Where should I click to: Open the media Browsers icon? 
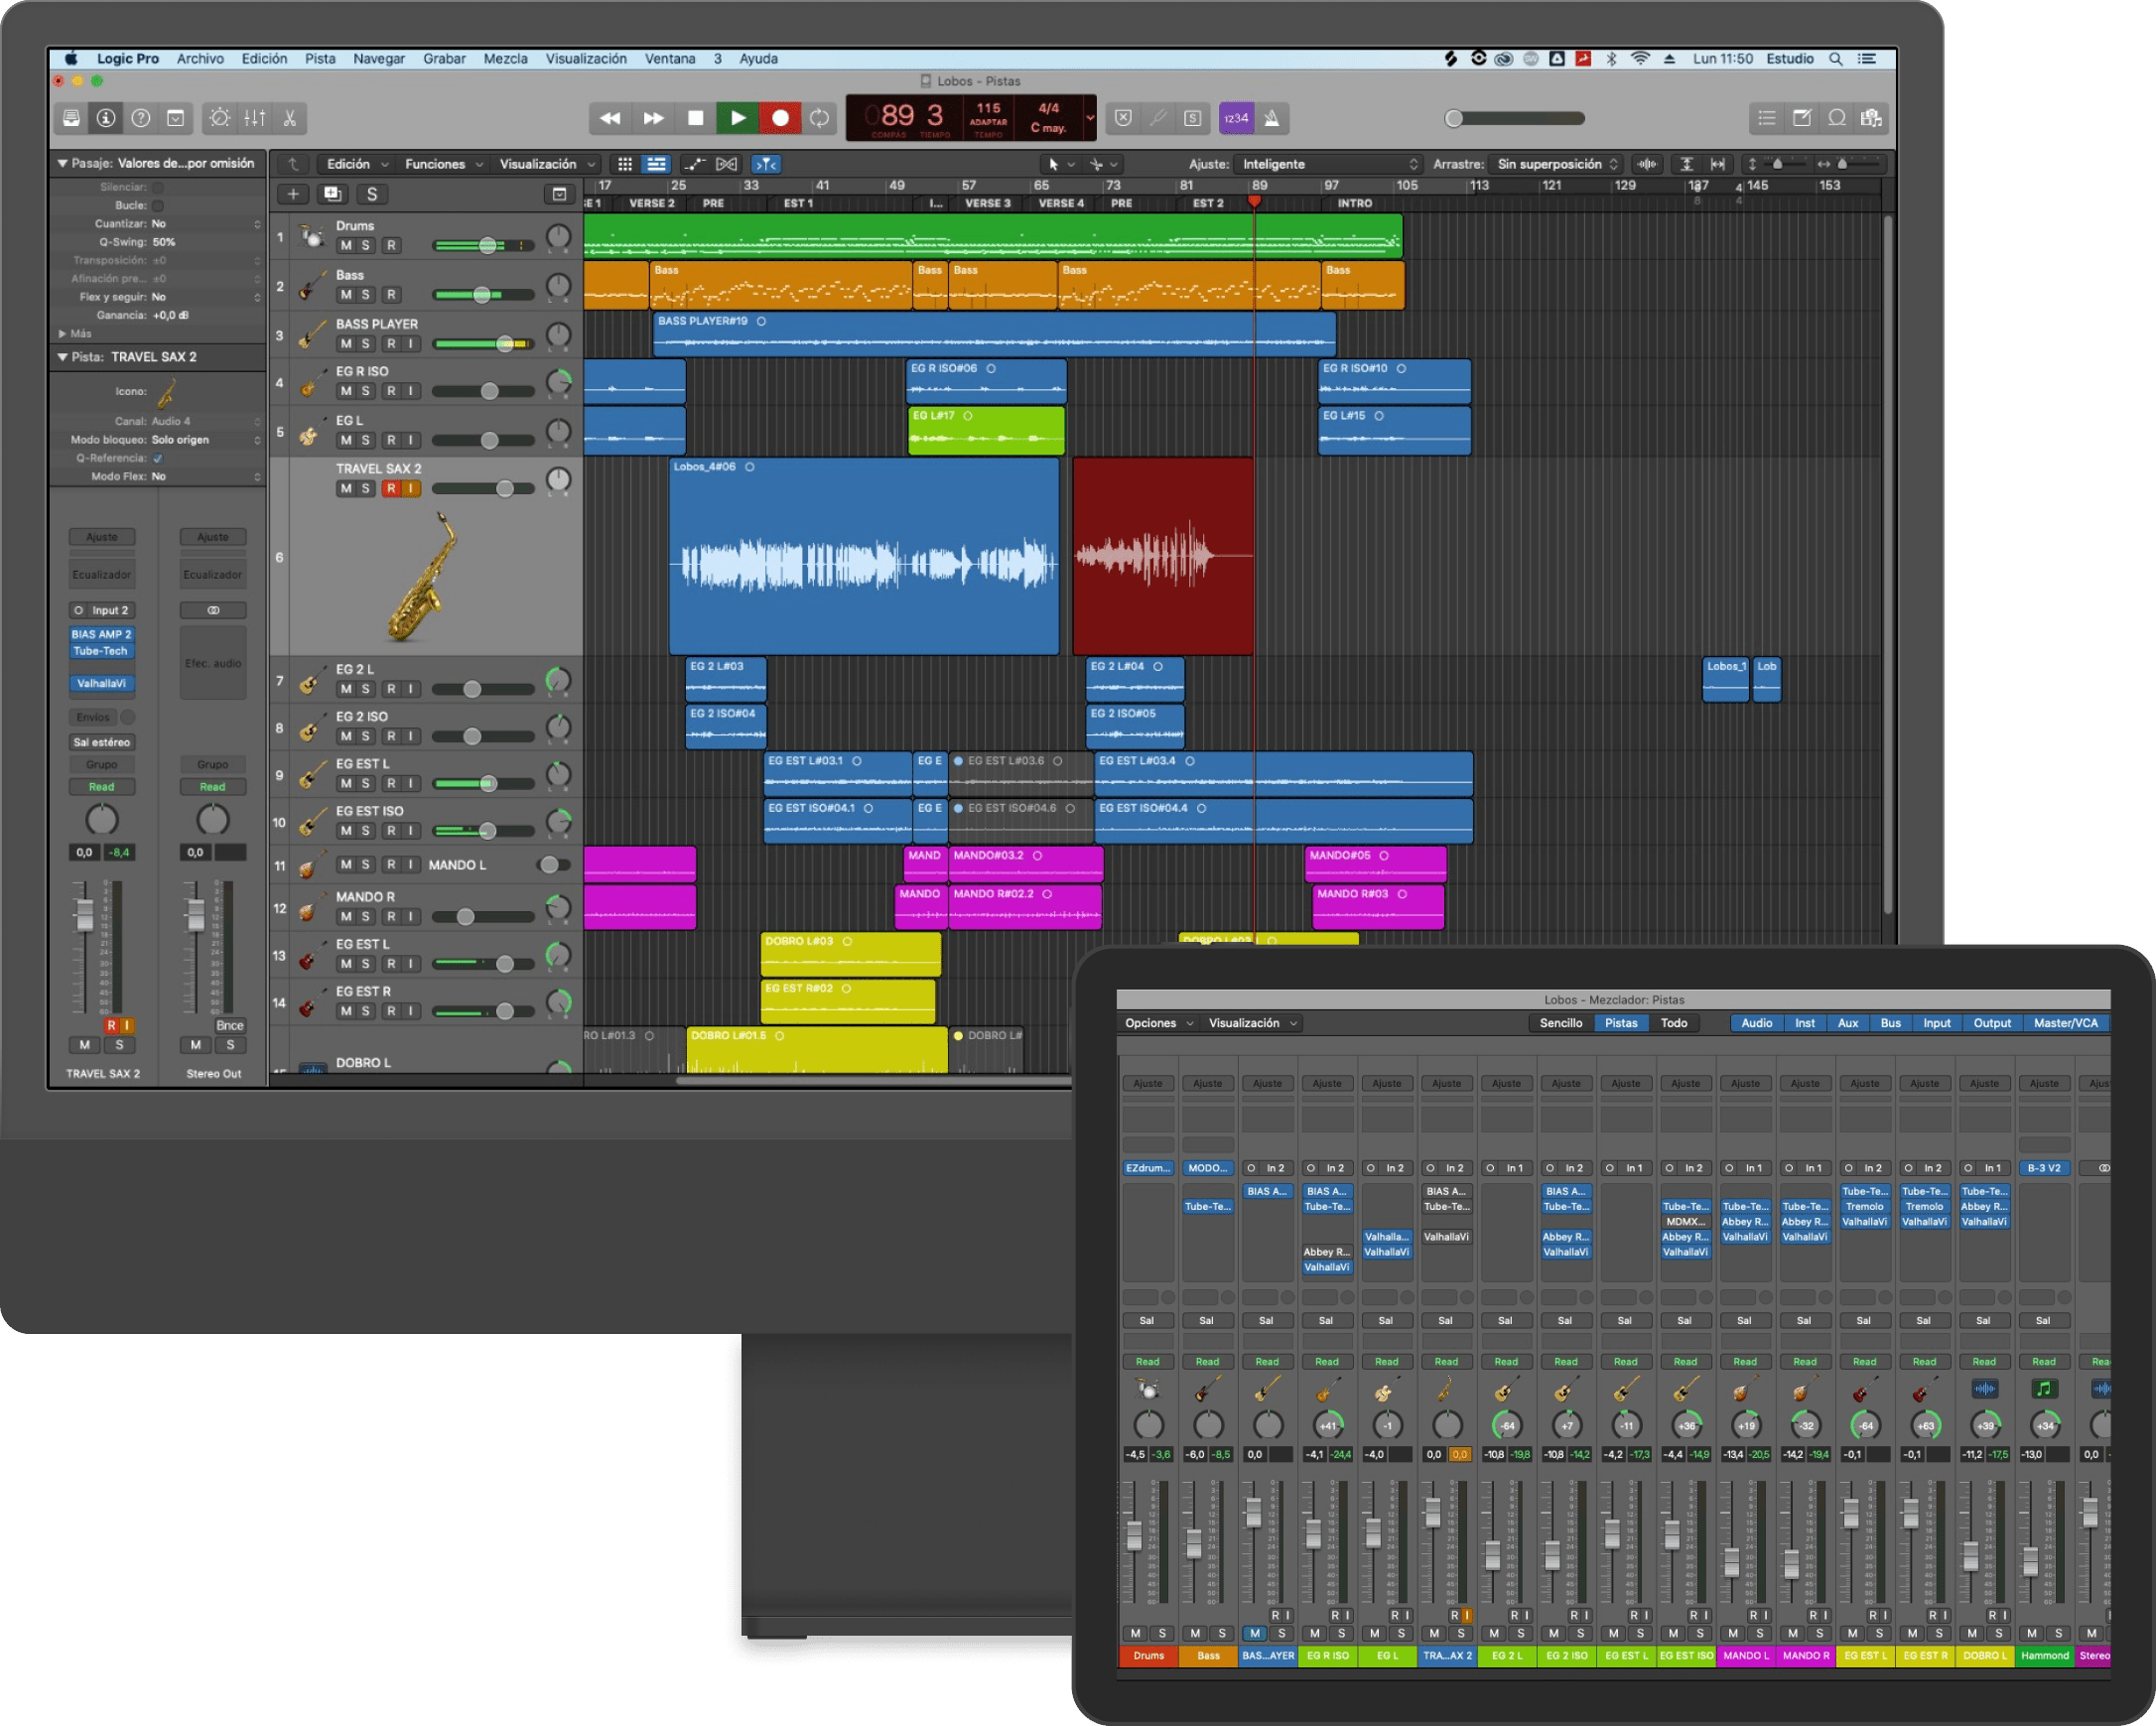[1871, 118]
